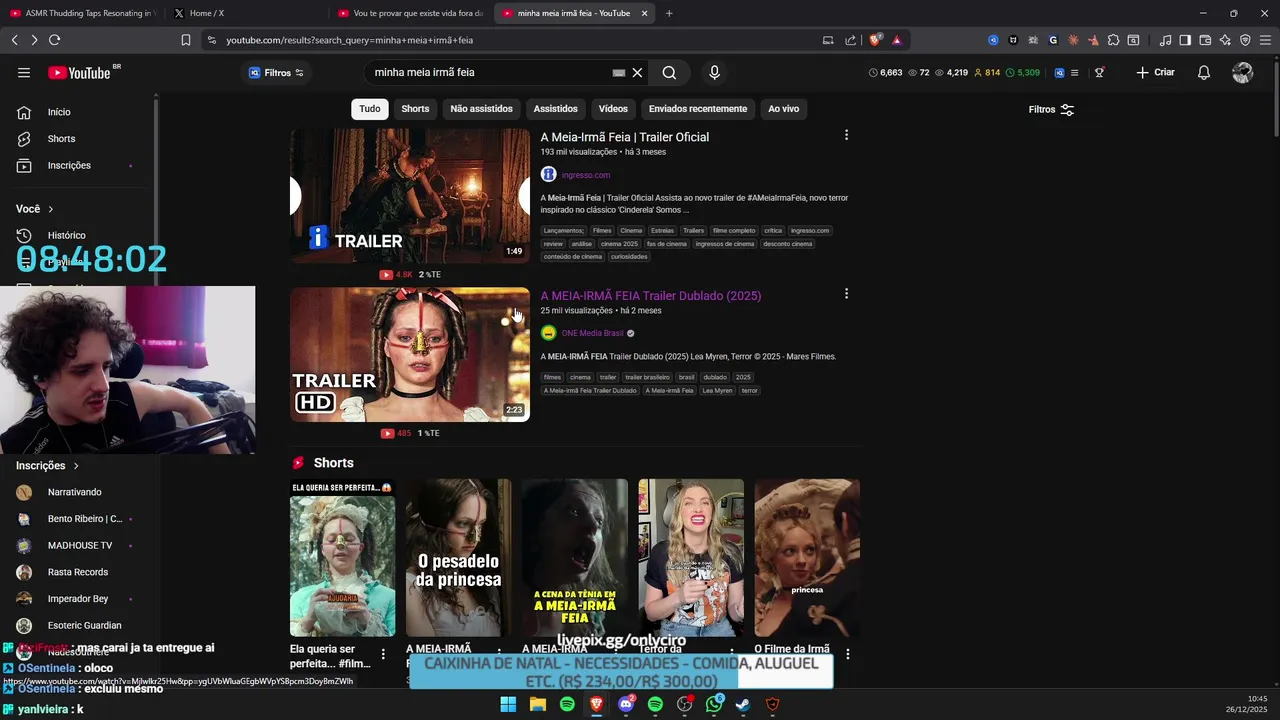Play the first trailer thumbnail (1:49)
Viewport: 1280px width, 720px height.
pos(410,196)
